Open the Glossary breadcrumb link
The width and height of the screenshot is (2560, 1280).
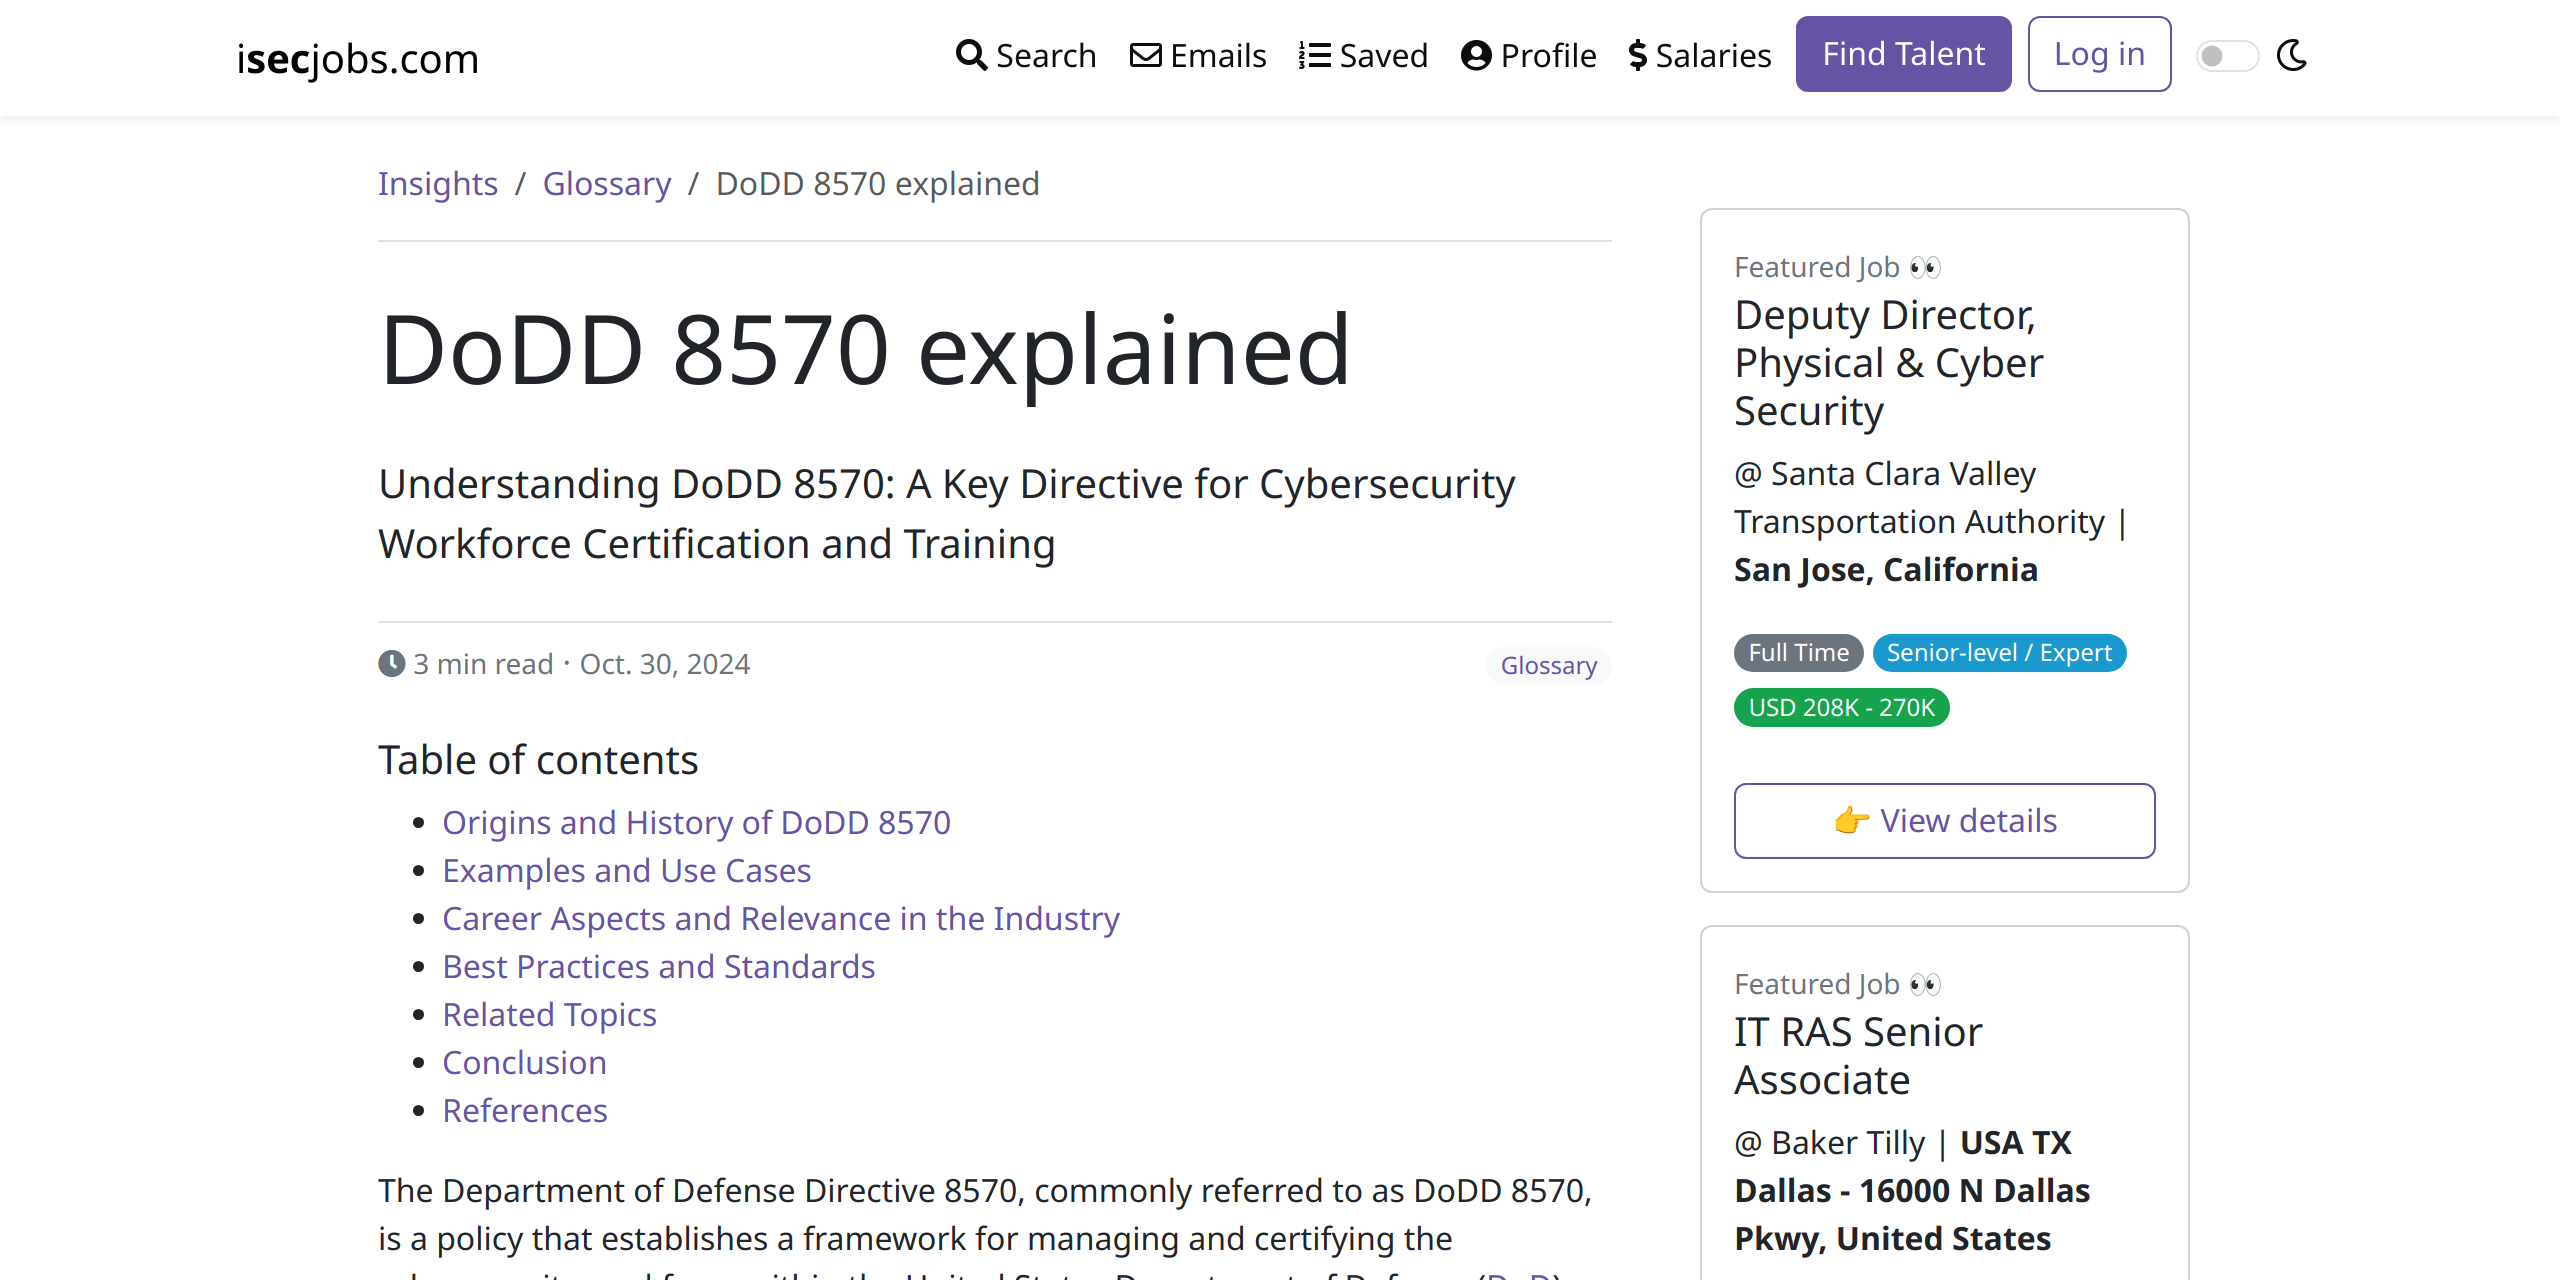[607, 184]
